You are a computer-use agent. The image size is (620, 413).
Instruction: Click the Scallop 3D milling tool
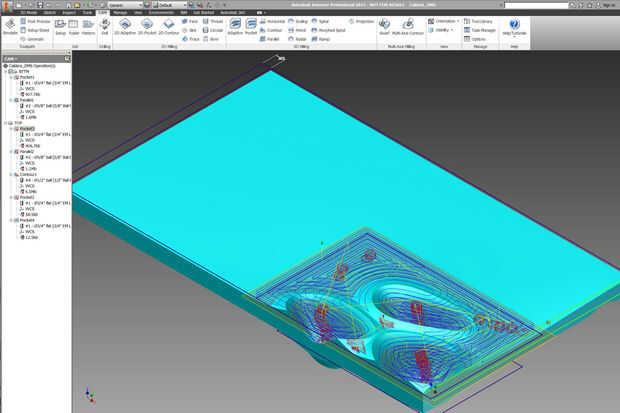298,21
